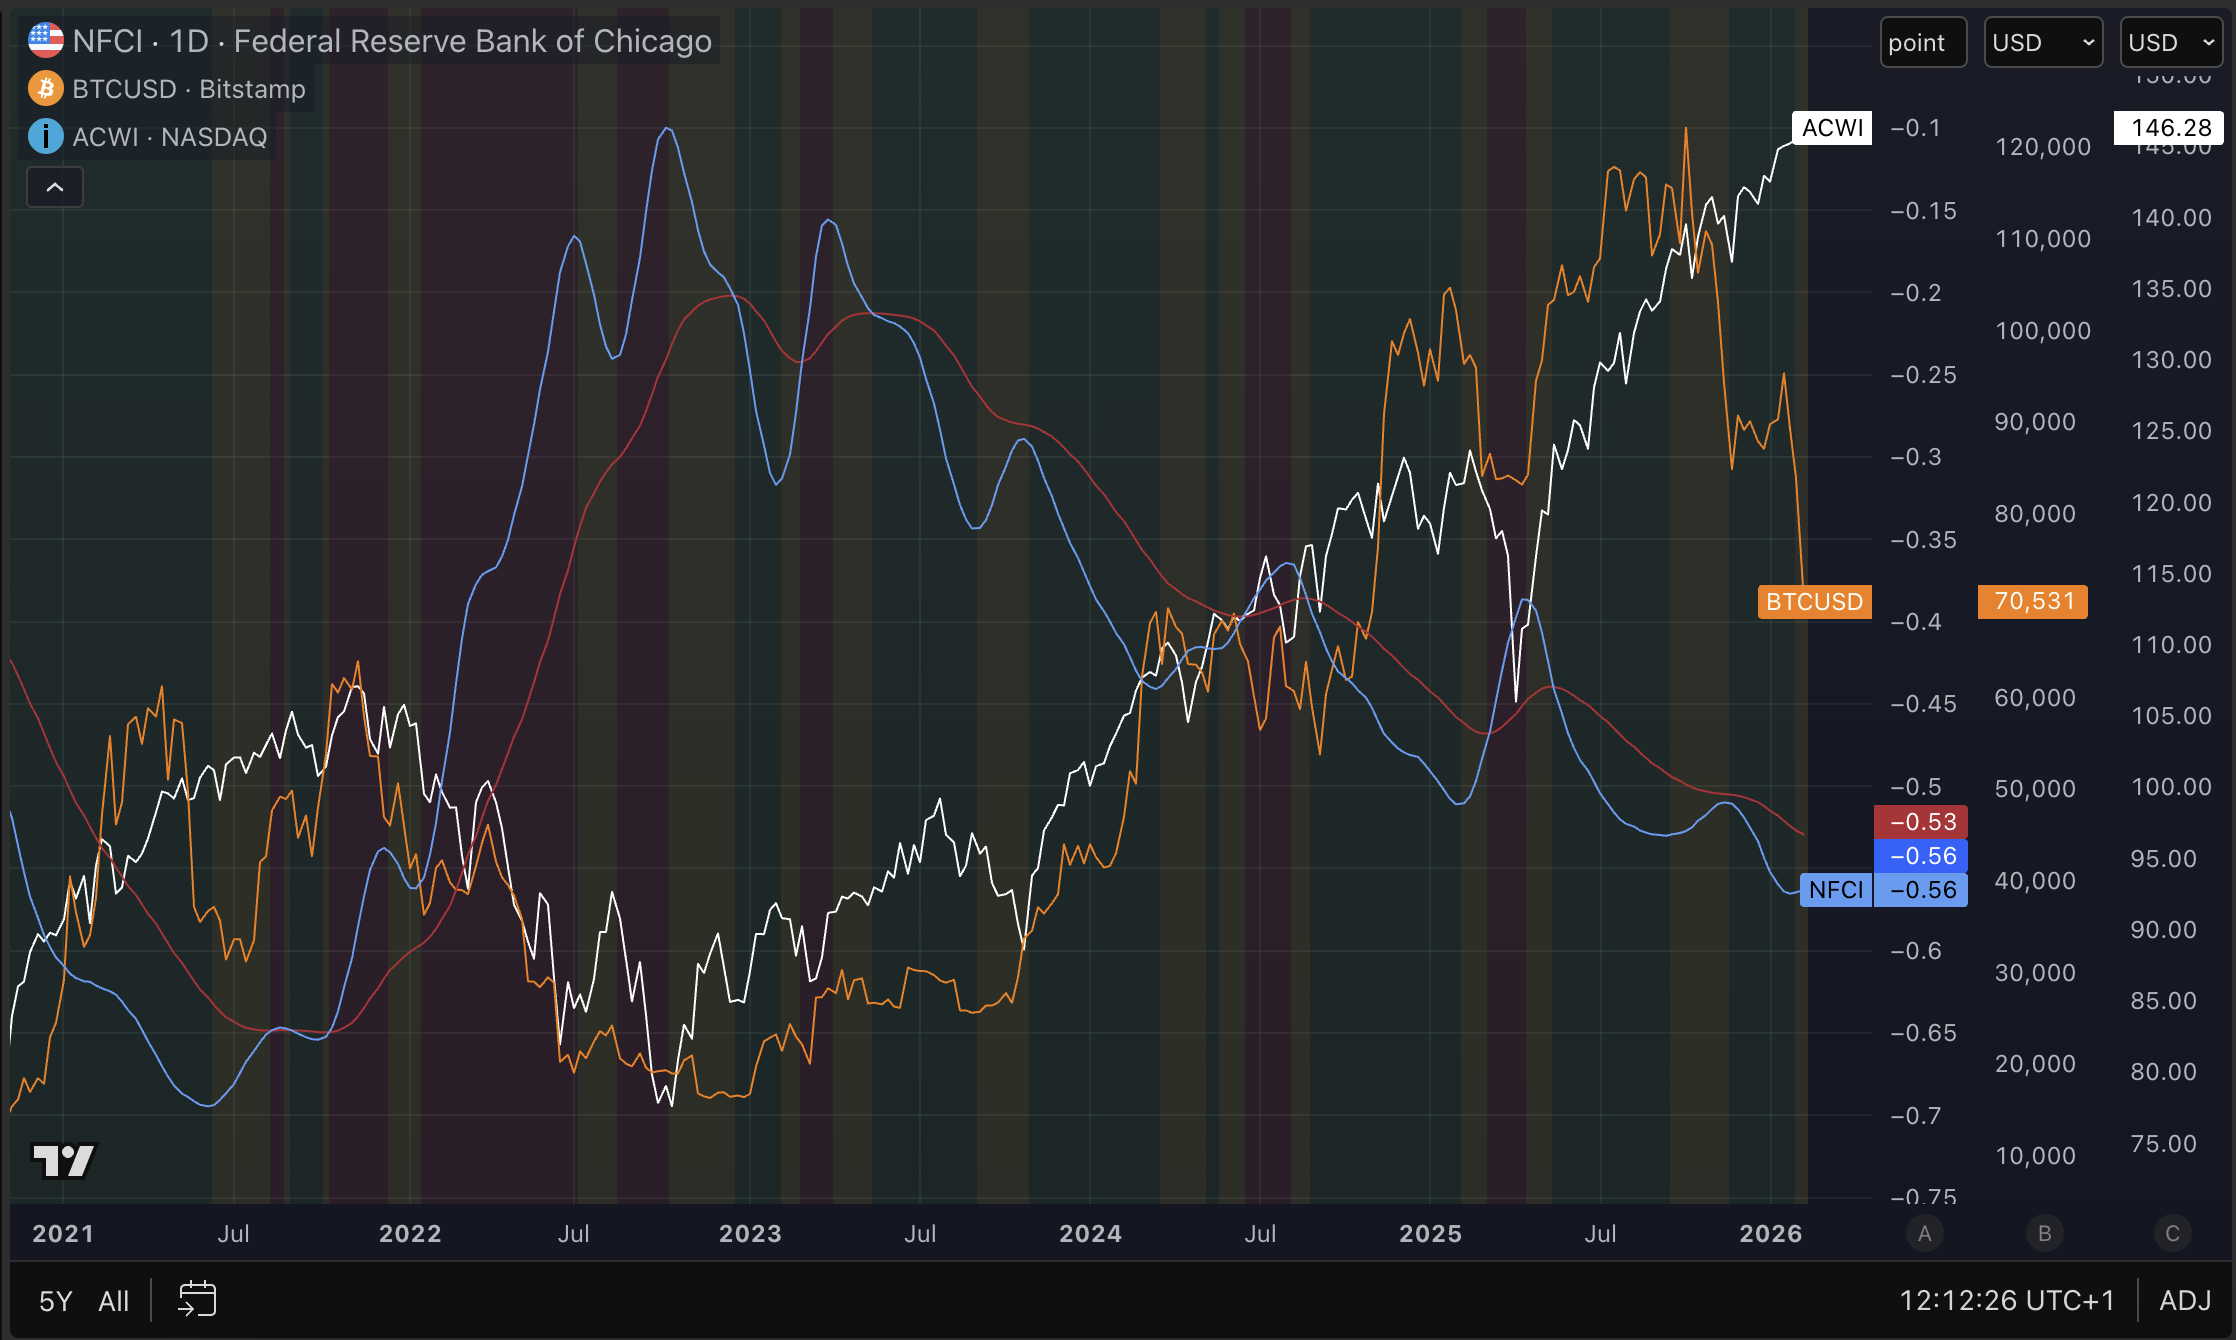Click the ACWI price tag 146.28

tap(2167, 128)
